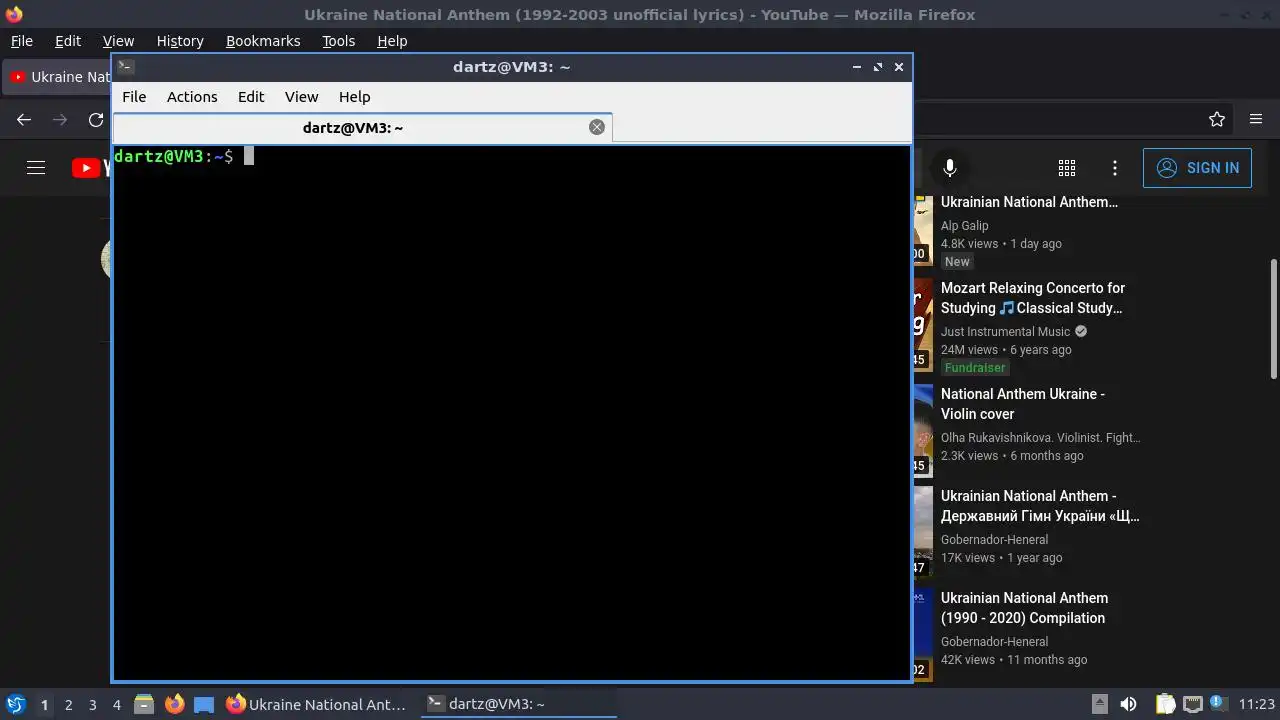
Task: Click the New badge under Alp Galip video
Action: 957,262
